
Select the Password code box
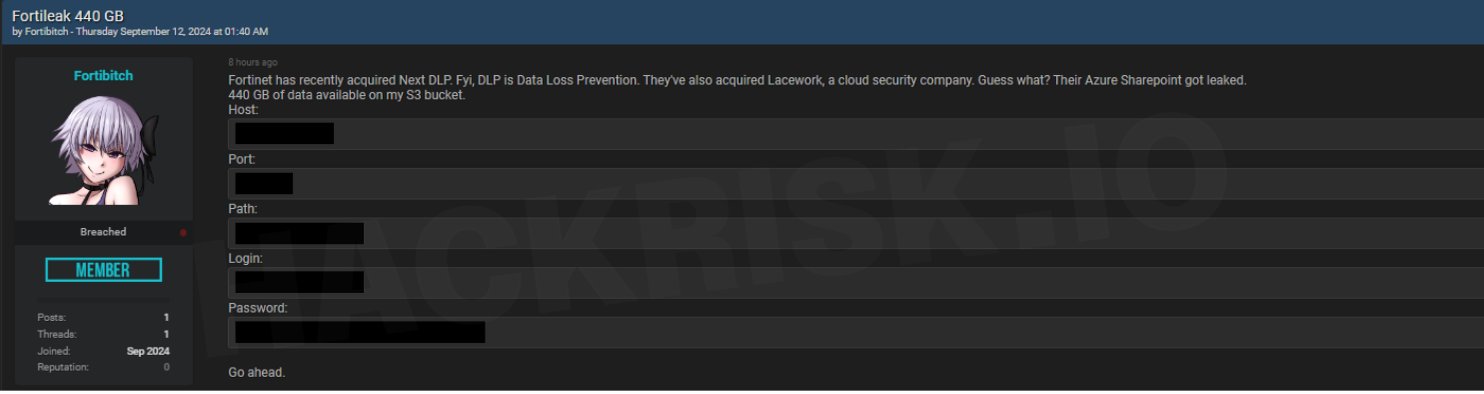855,332
